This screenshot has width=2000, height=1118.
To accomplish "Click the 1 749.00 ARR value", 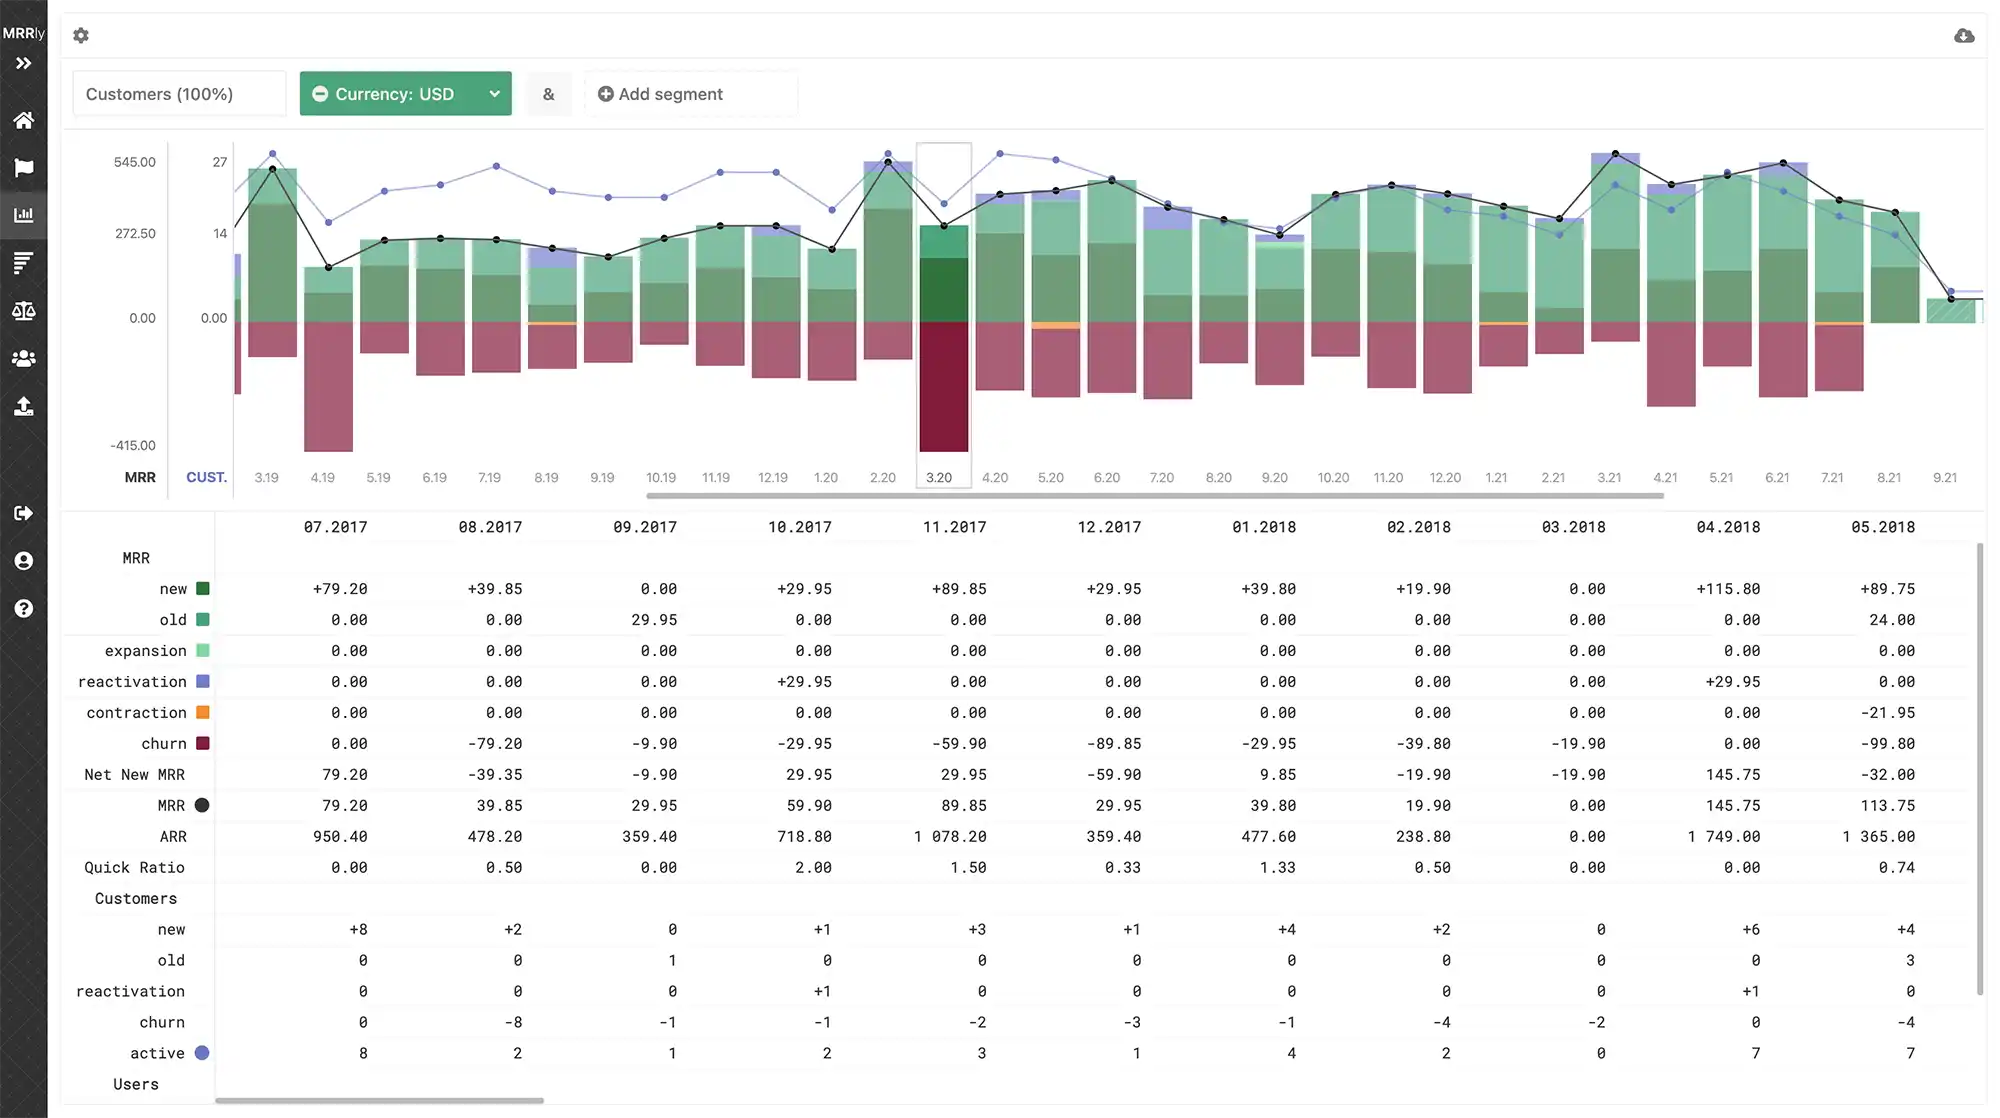I will 1724,836.
